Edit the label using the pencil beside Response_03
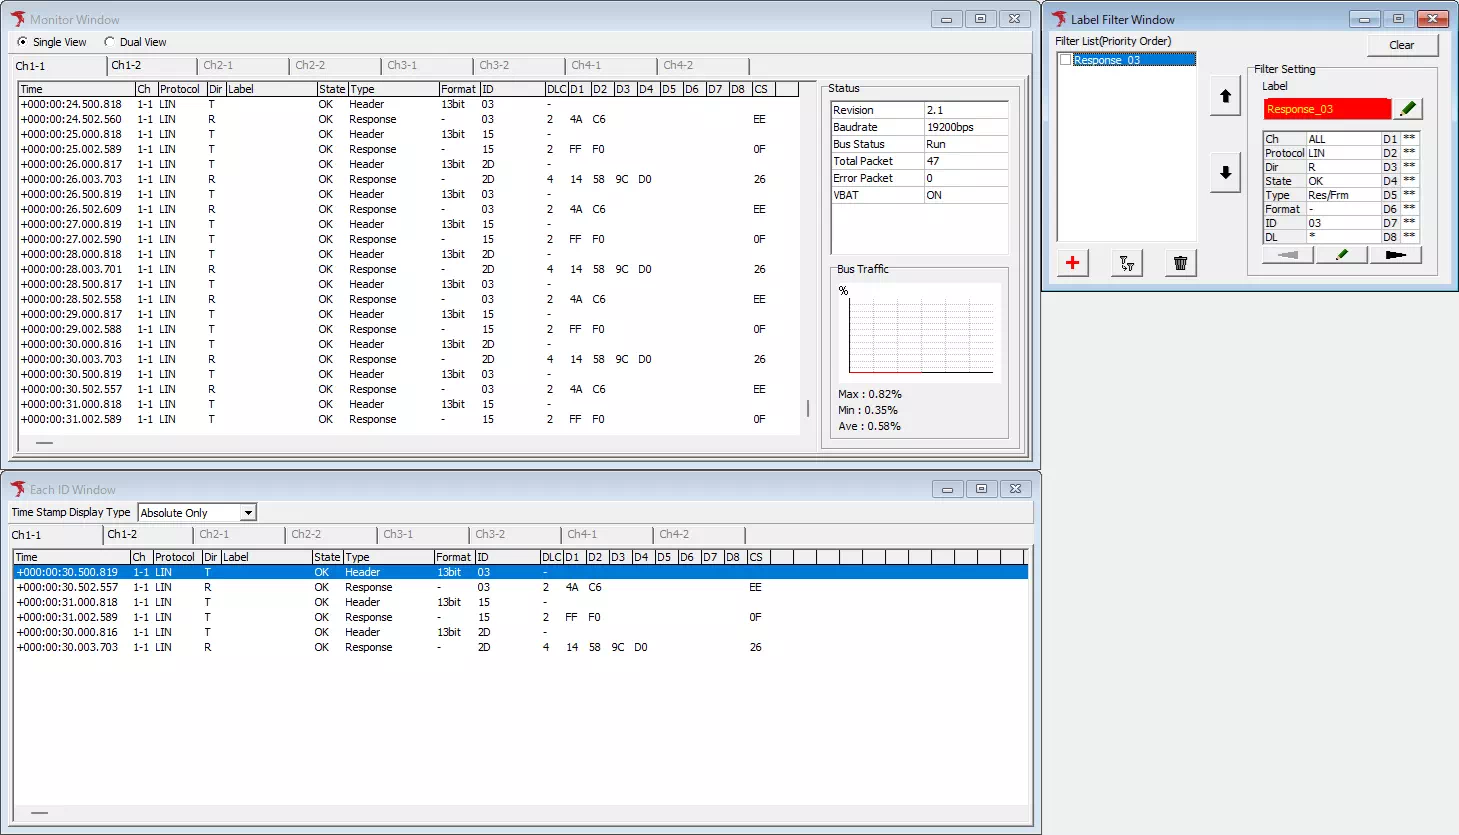 [x=1408, y=109]
